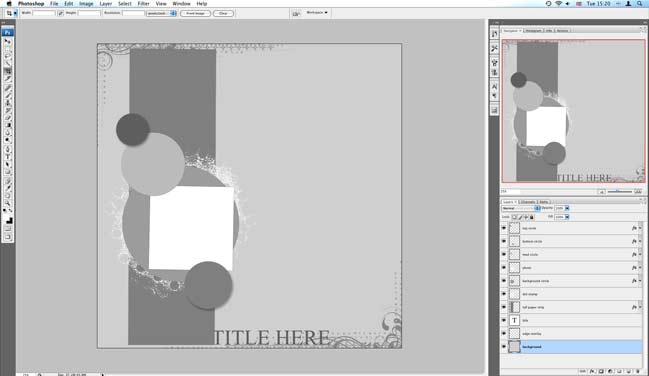Open the Crop tool preset picker arrow
The width and height of the screenshot is (649, 376).
(16, 13)
